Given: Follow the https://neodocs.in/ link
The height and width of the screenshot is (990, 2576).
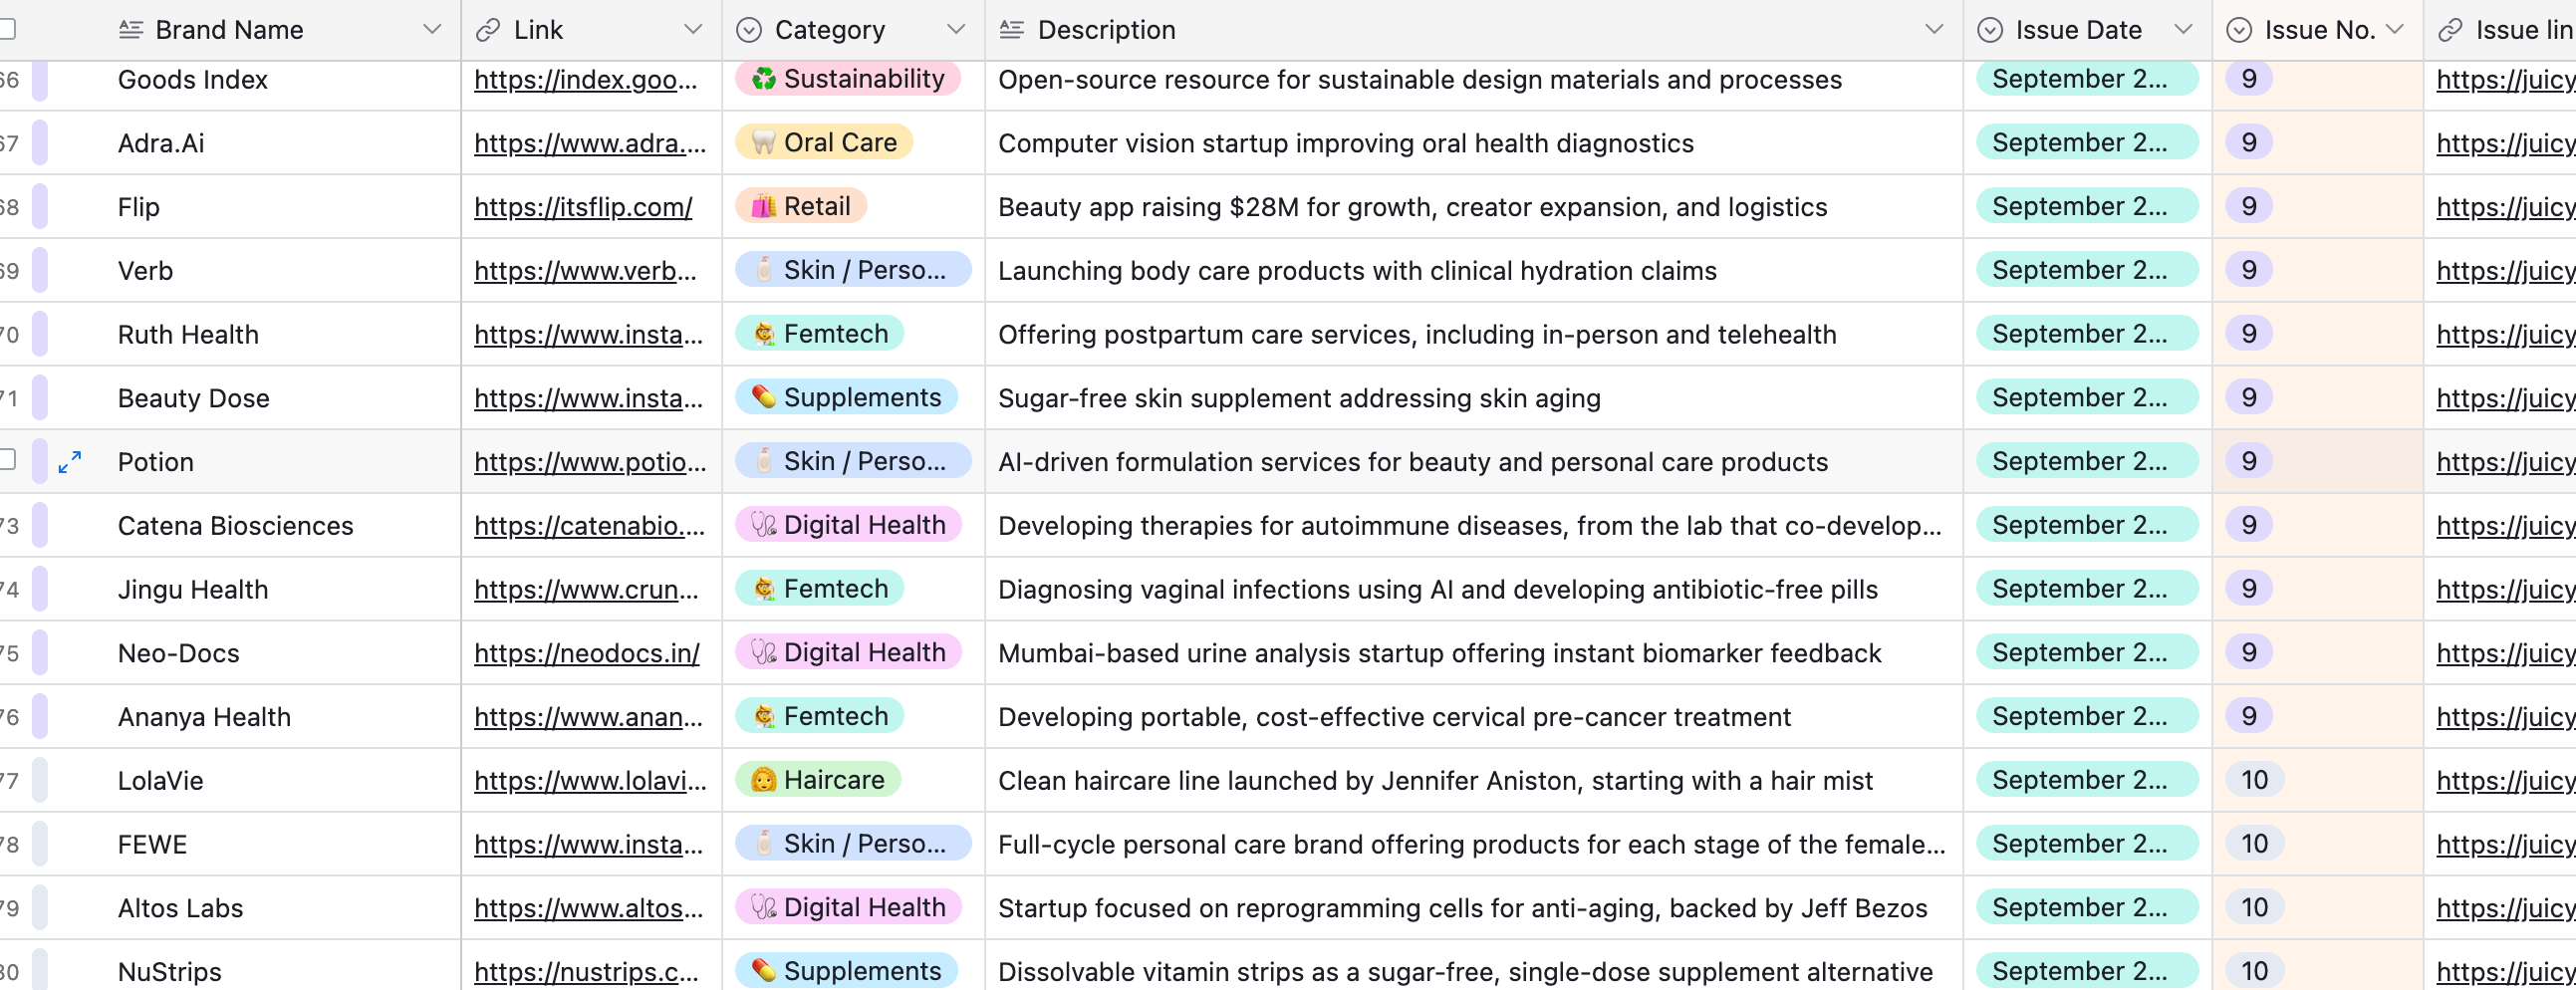Looking at the screenshot, I should pos(587,654).
